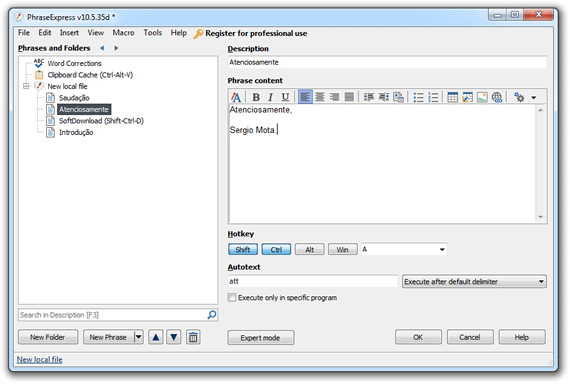Open New Phrase dropdown arrow
Viewport: 570px width, 384px height.
[139, 337]
